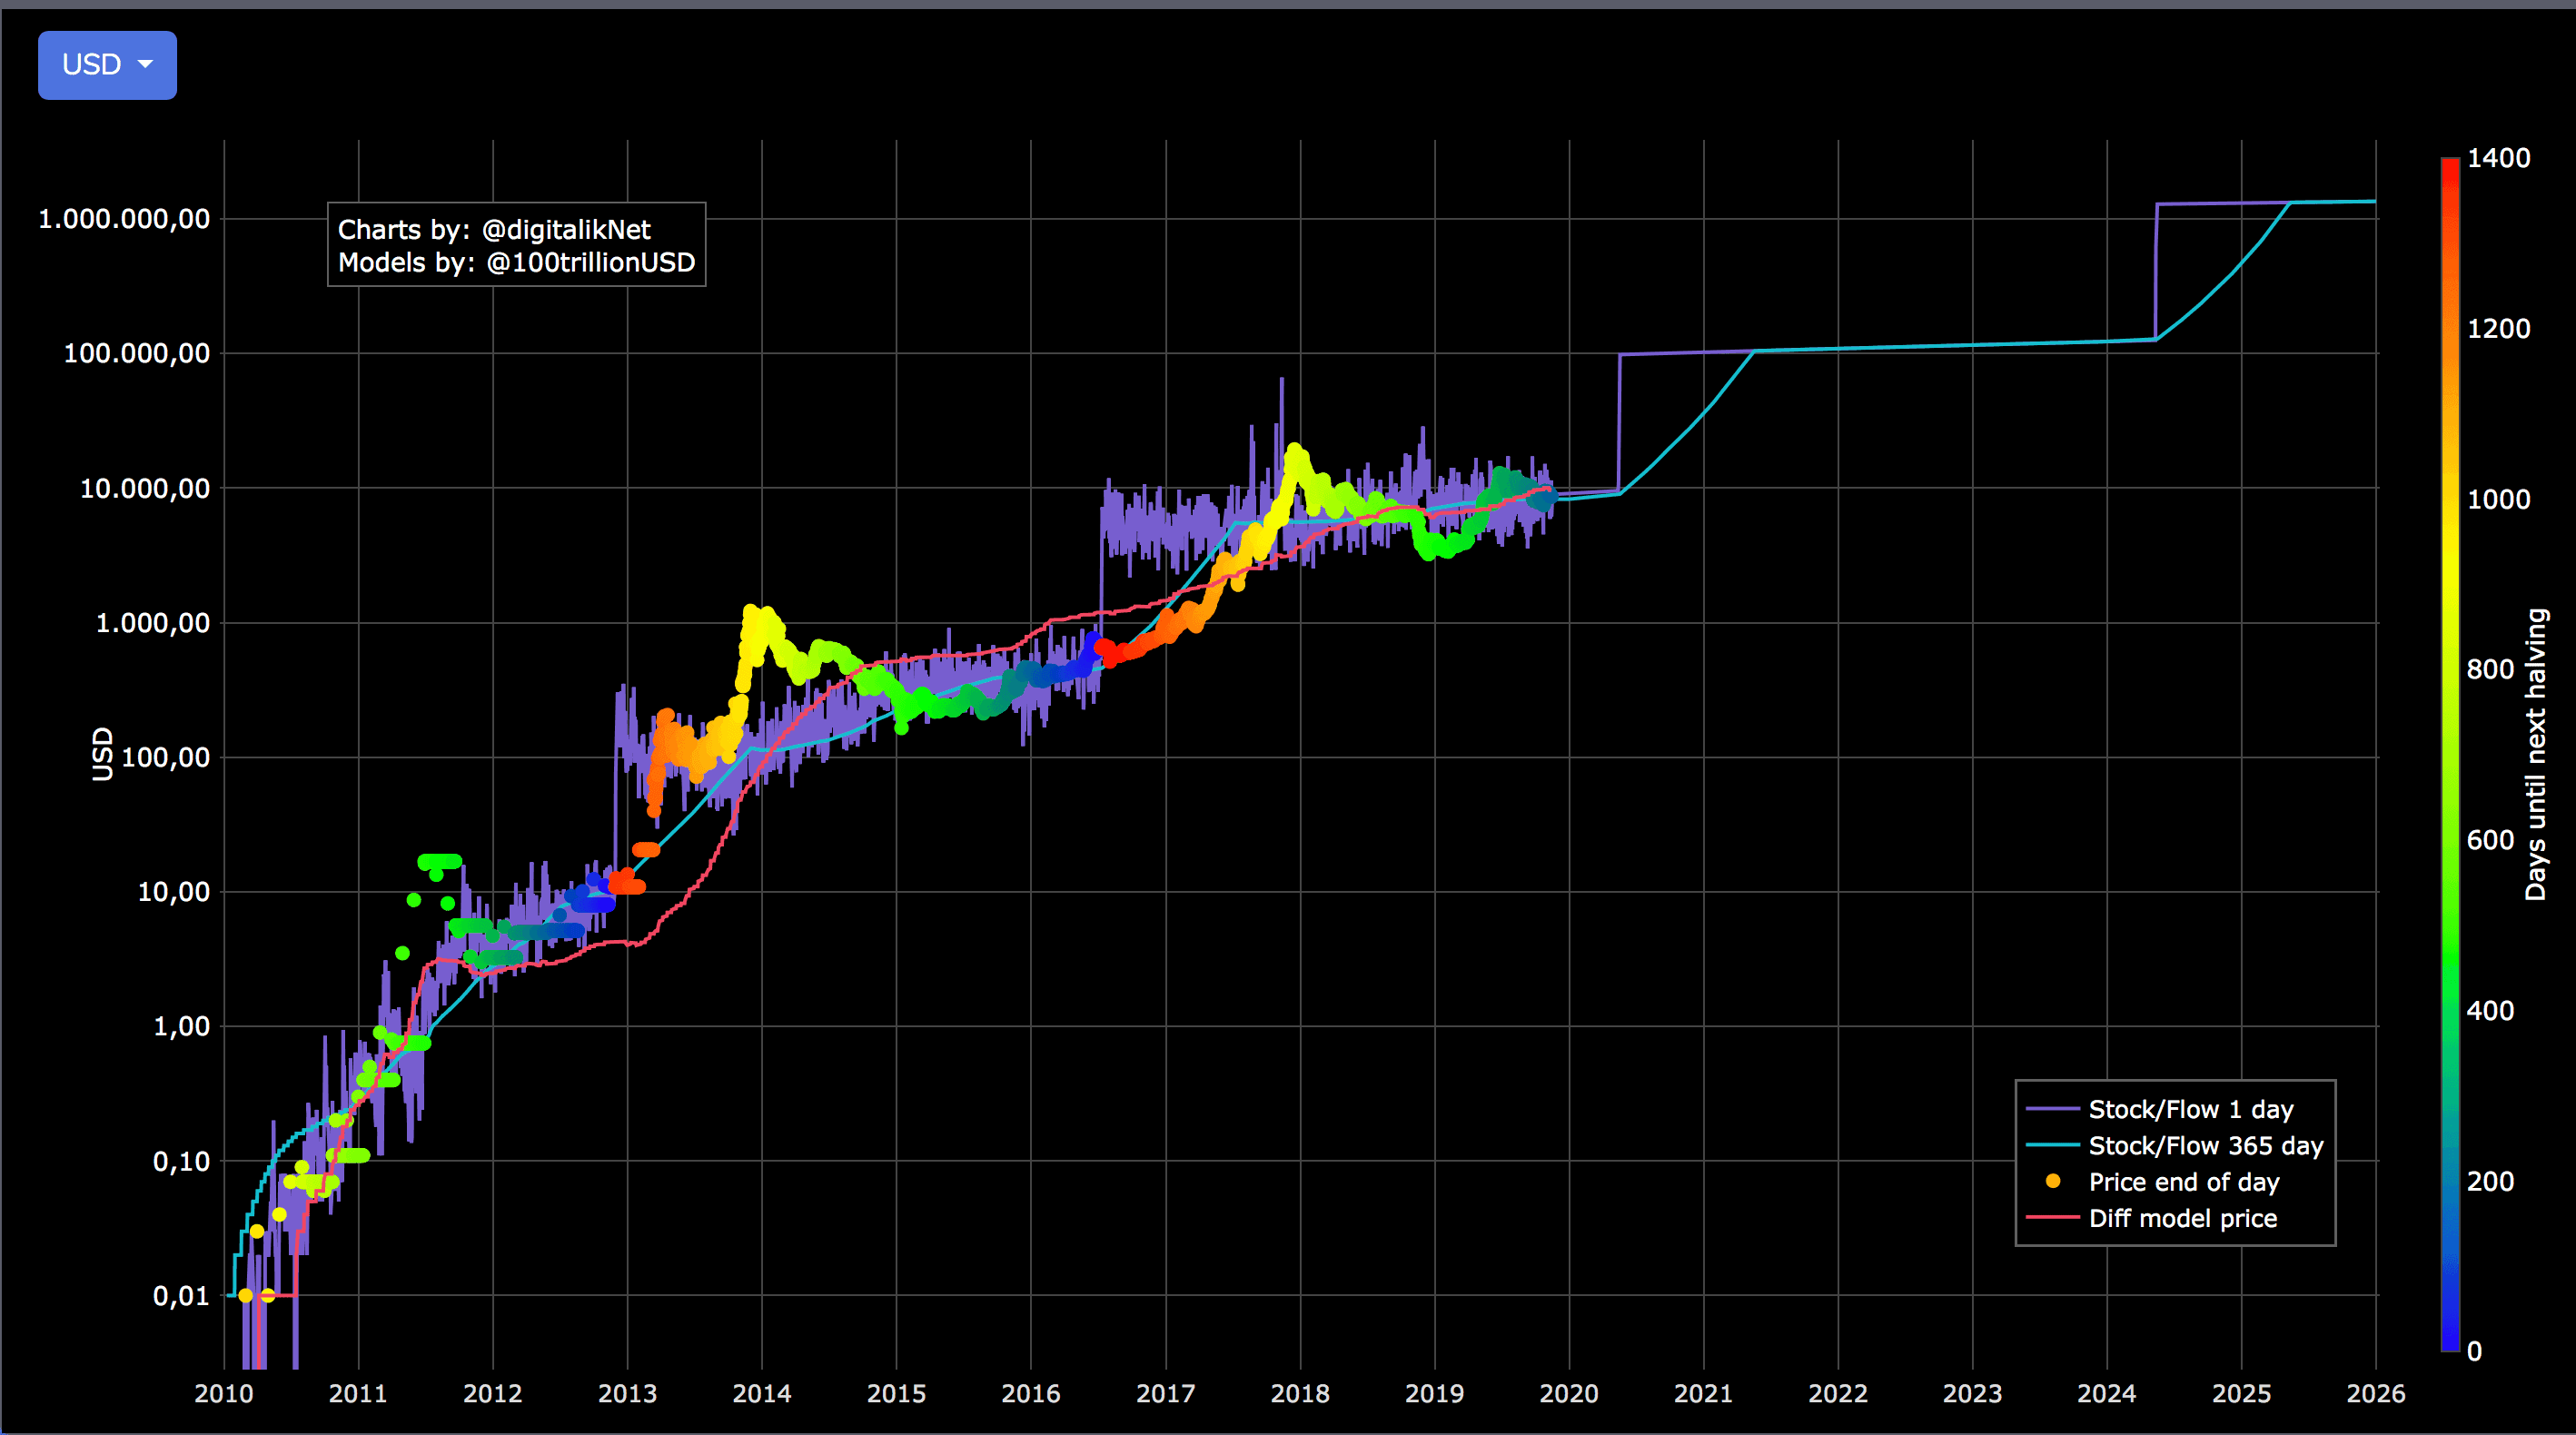The image size is (2576, 1435).
Task: Toggle the Diff model price legend entry
Action: pos(2152,1218)
